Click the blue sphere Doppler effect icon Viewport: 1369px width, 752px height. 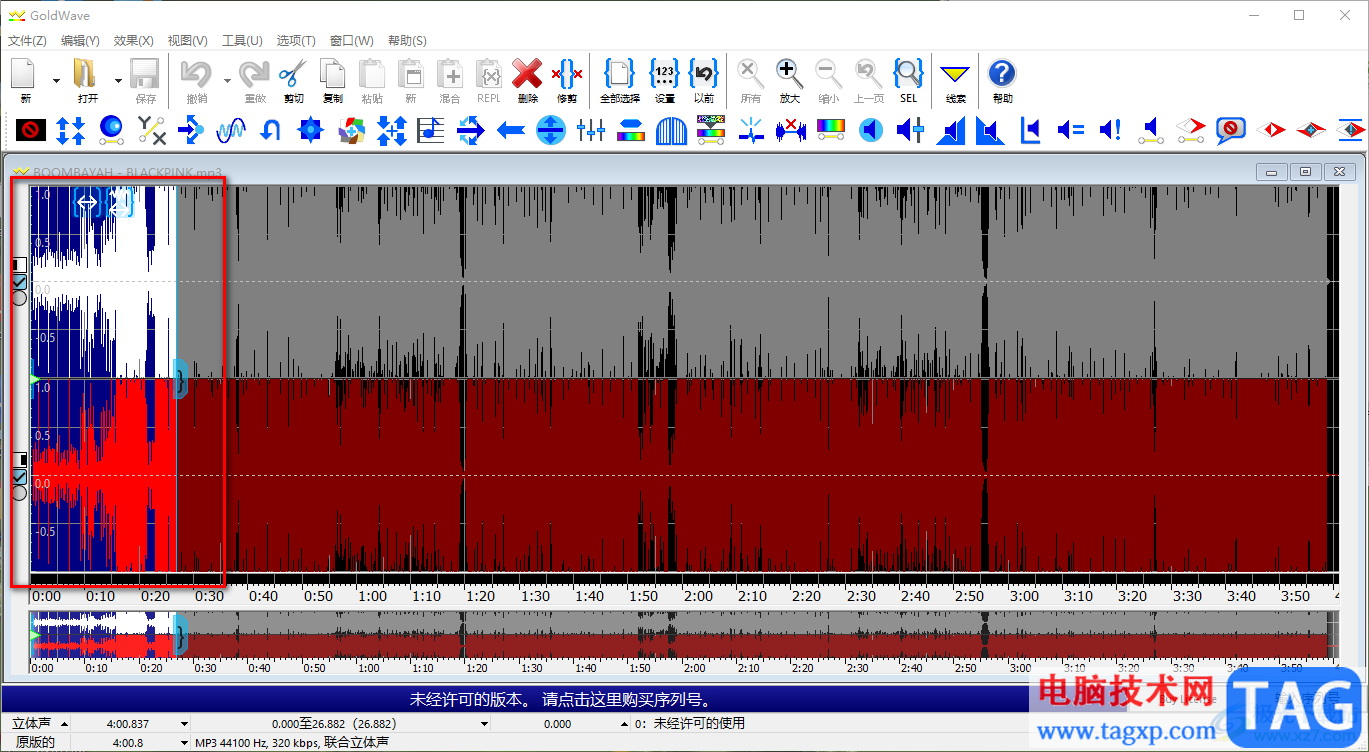tap(111, 129)
